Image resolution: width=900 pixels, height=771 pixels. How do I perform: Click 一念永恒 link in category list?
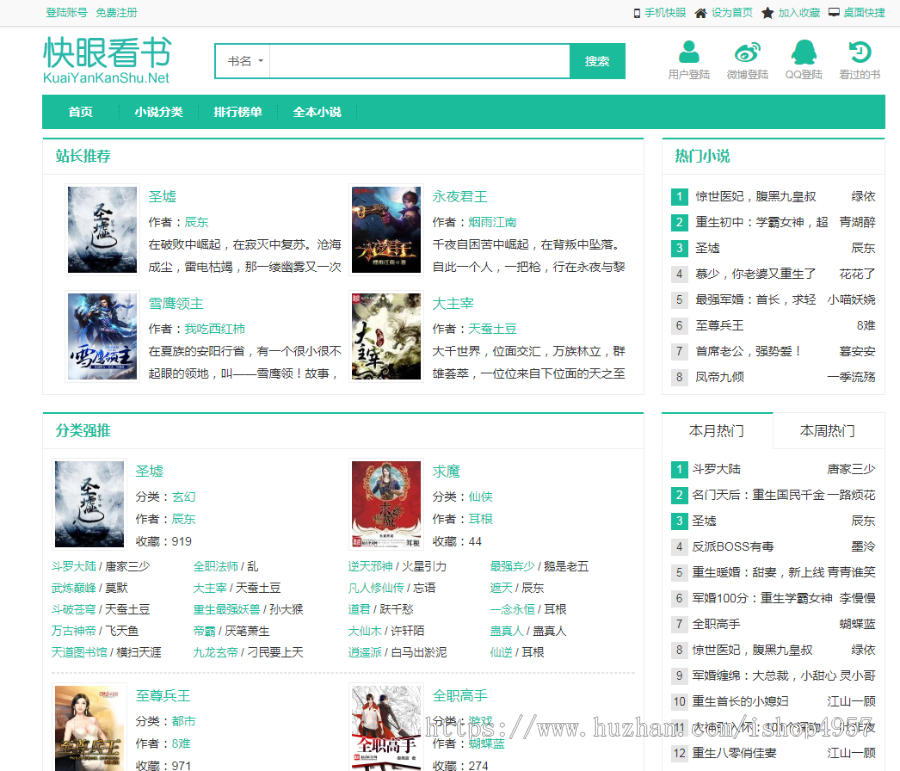tap(513, 610)
